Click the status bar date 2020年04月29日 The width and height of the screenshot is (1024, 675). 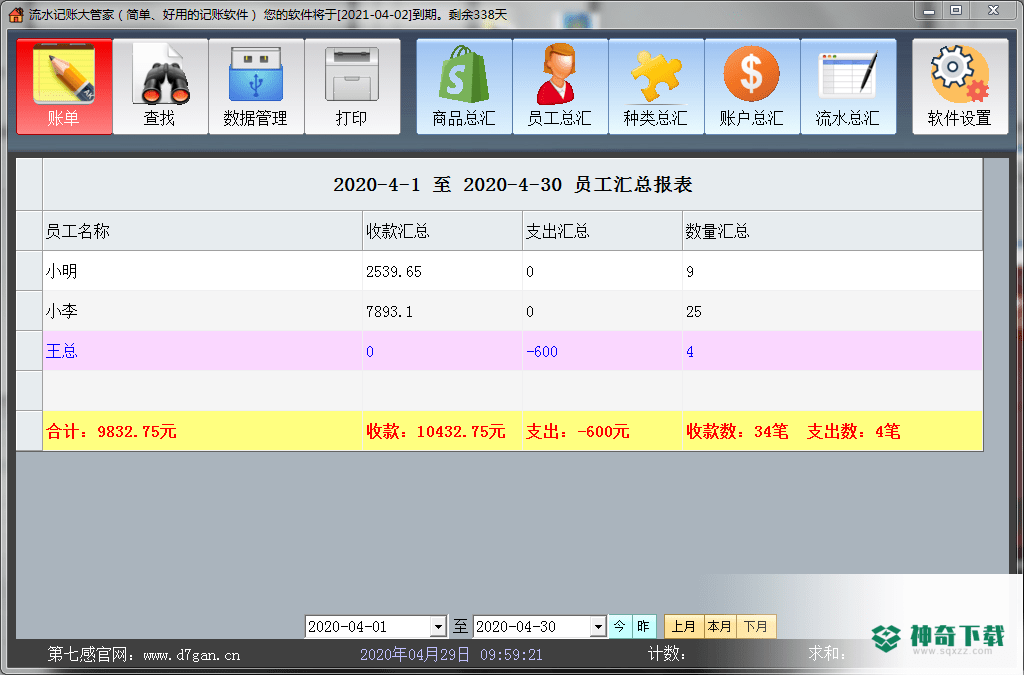click(415, 655)
